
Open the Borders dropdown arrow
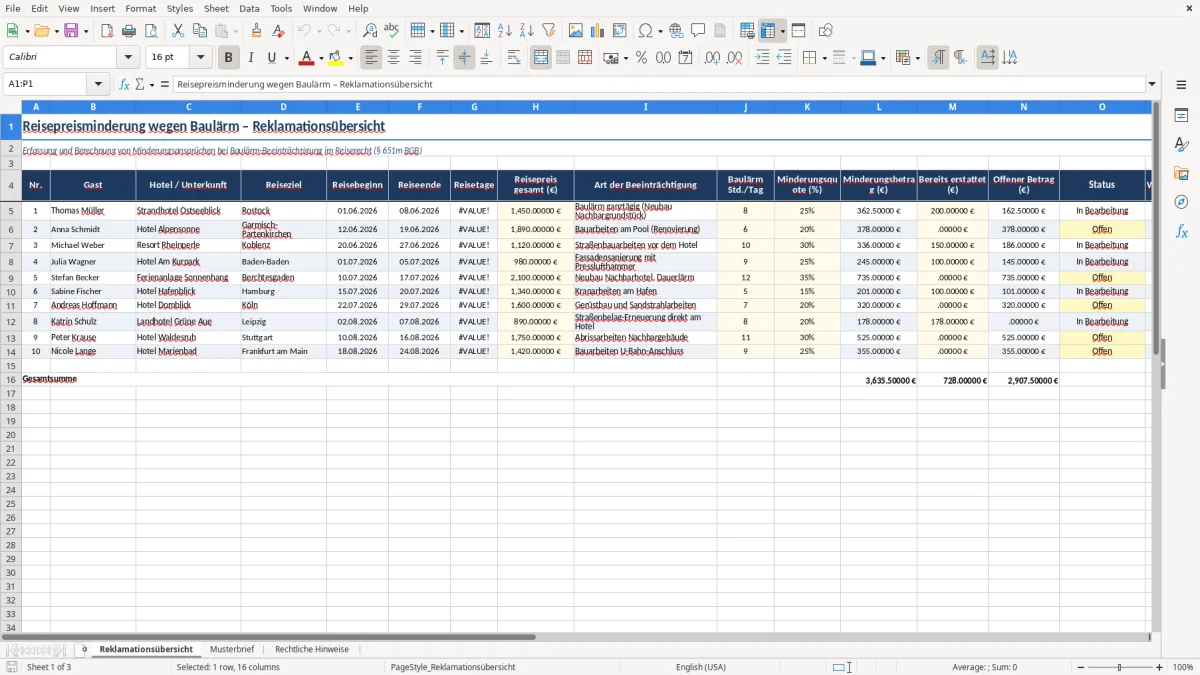(824, 58)
